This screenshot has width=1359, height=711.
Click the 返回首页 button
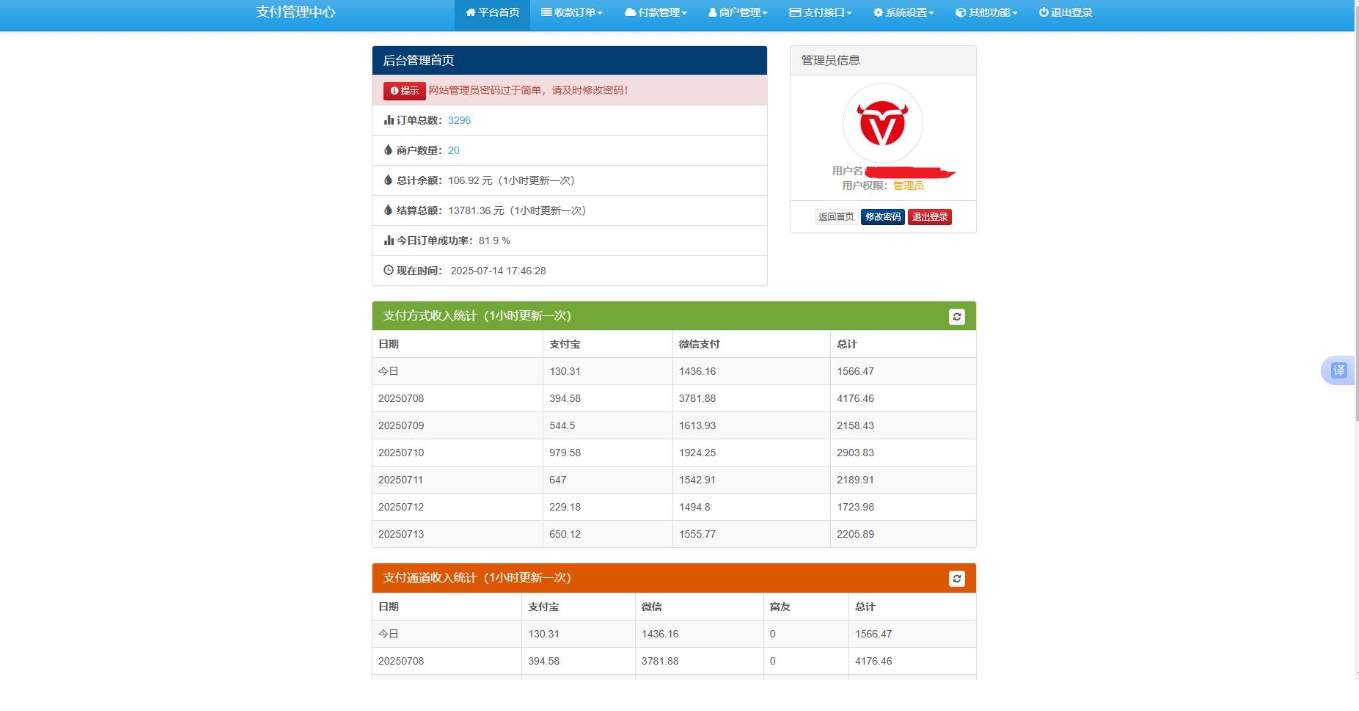click(x=836, y=217)
